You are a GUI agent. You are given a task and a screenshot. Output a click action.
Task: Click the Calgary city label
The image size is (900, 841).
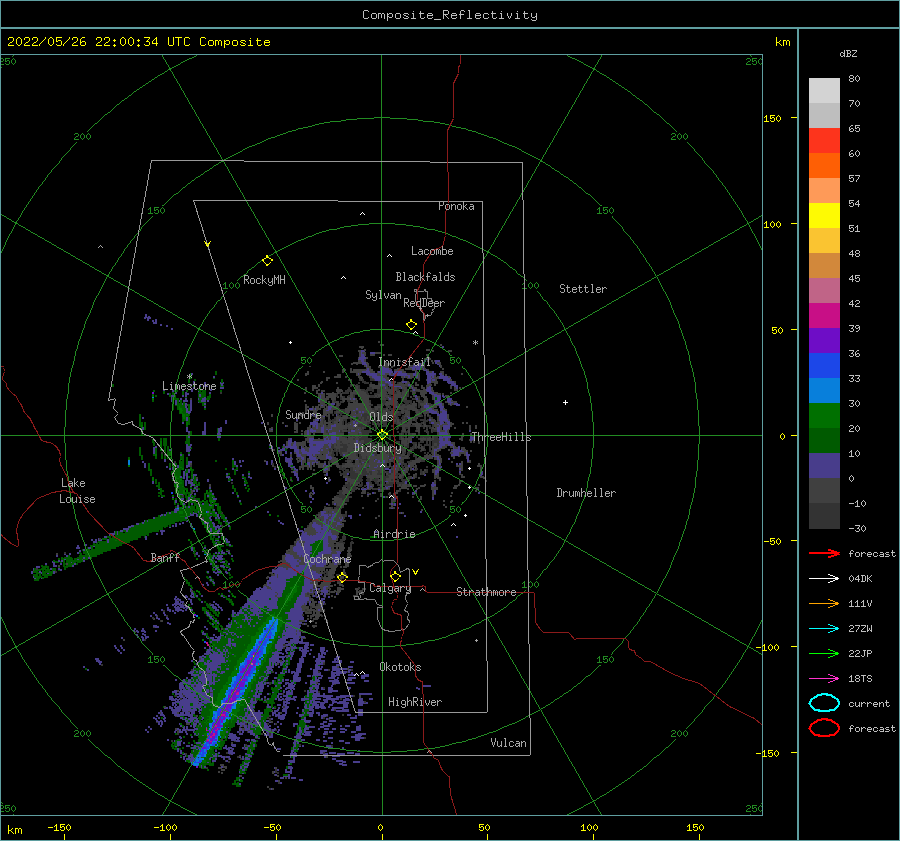click(390, 588)
